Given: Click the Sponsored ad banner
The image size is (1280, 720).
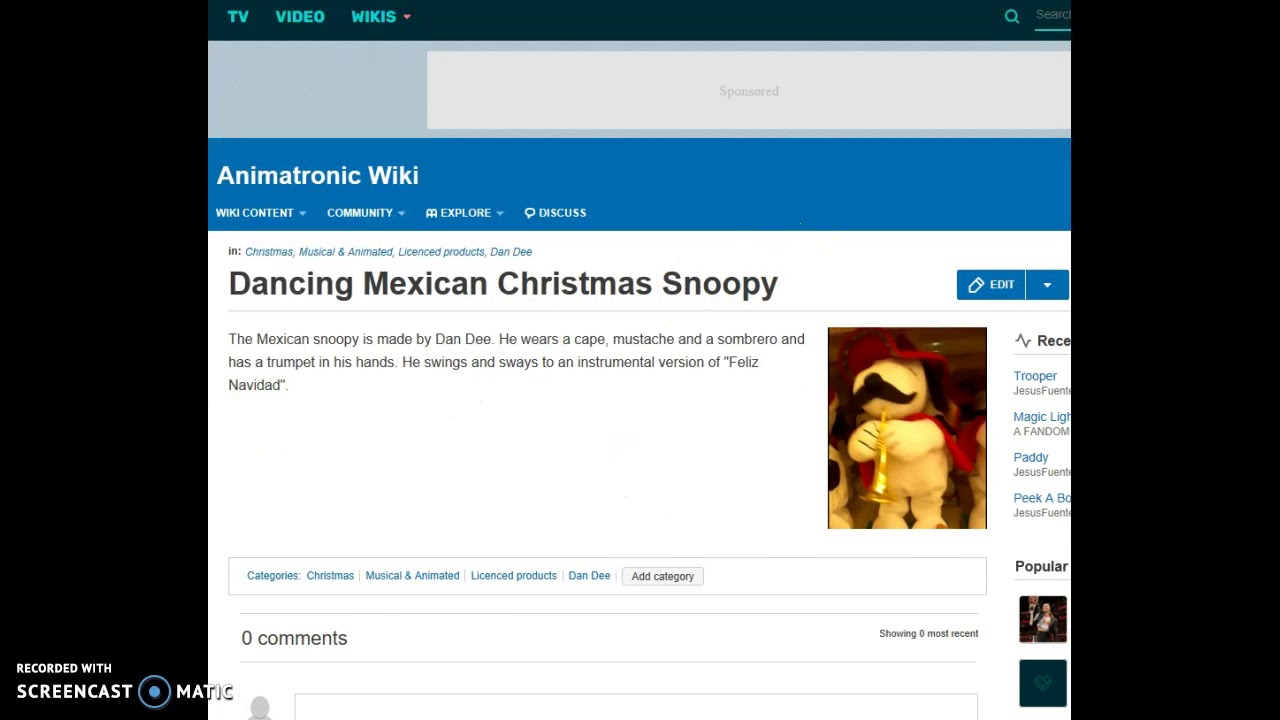Looking at the screenshot, I should click(x=748, y=90).
